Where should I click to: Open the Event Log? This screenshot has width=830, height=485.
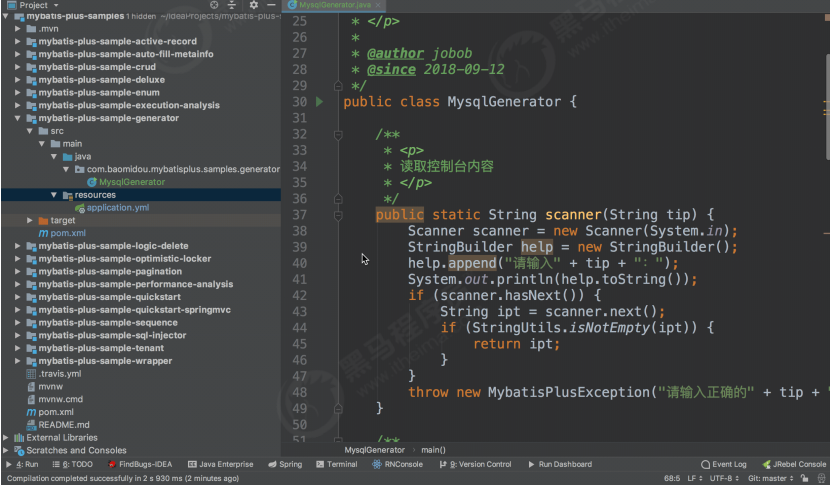724,464
